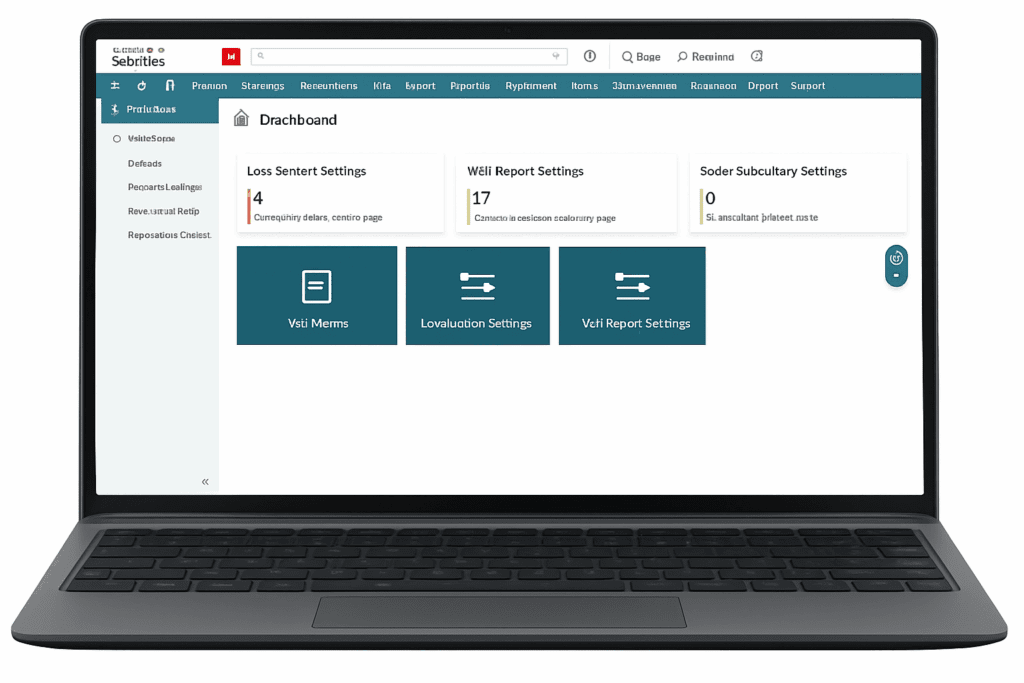Click the red logo icon beside search bar

click(x=231, y=57)
